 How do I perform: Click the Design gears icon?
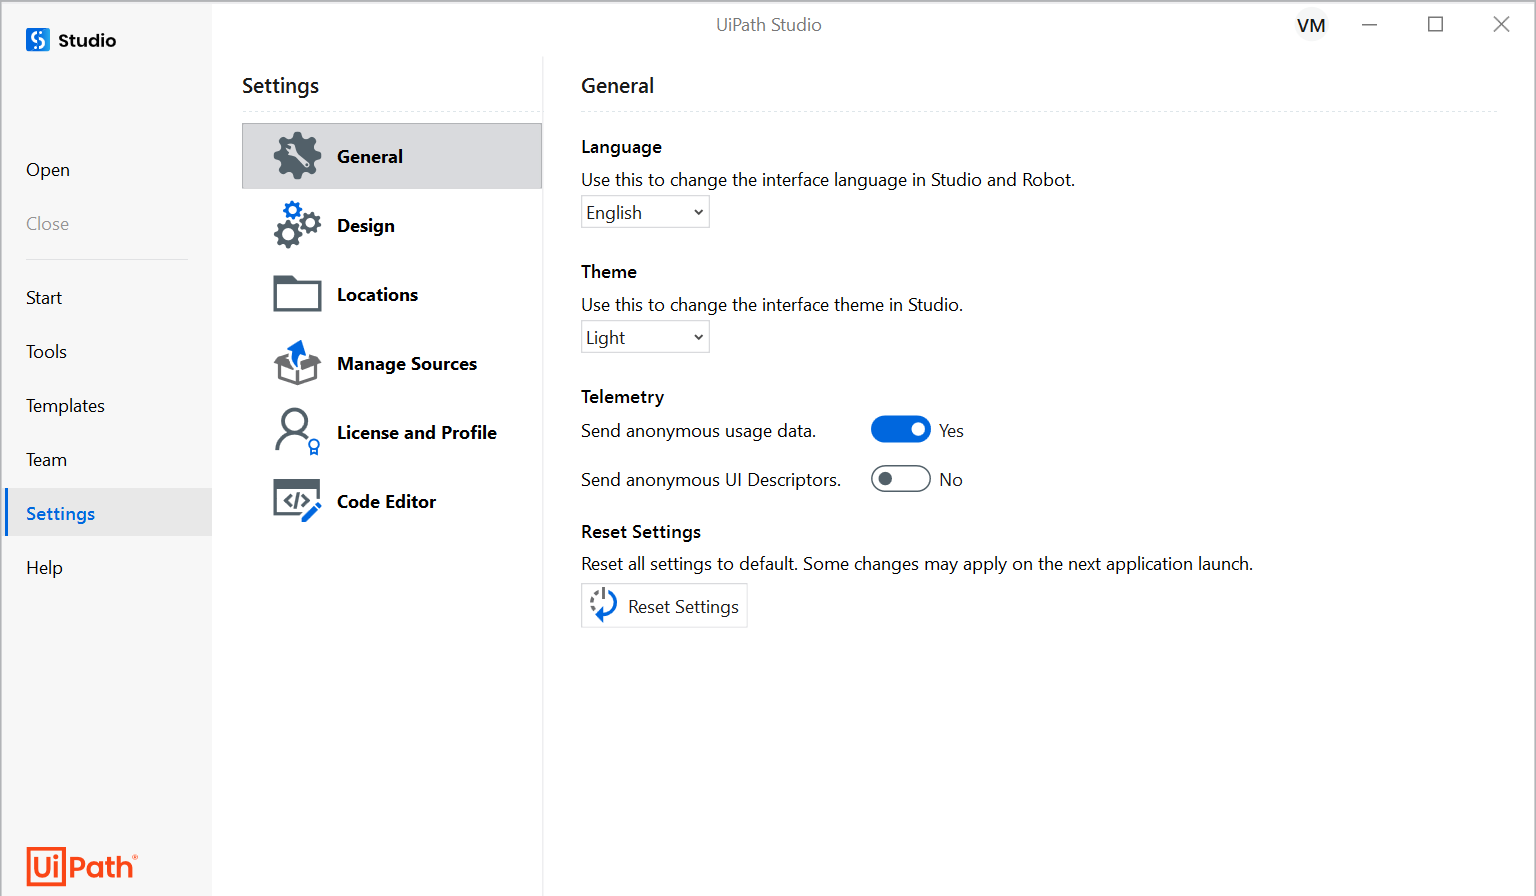(x=297, y=225)
